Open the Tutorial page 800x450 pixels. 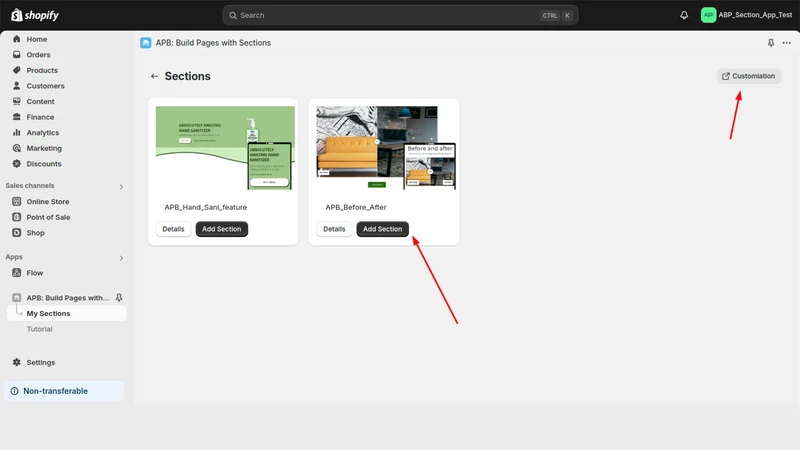(39, 329)
